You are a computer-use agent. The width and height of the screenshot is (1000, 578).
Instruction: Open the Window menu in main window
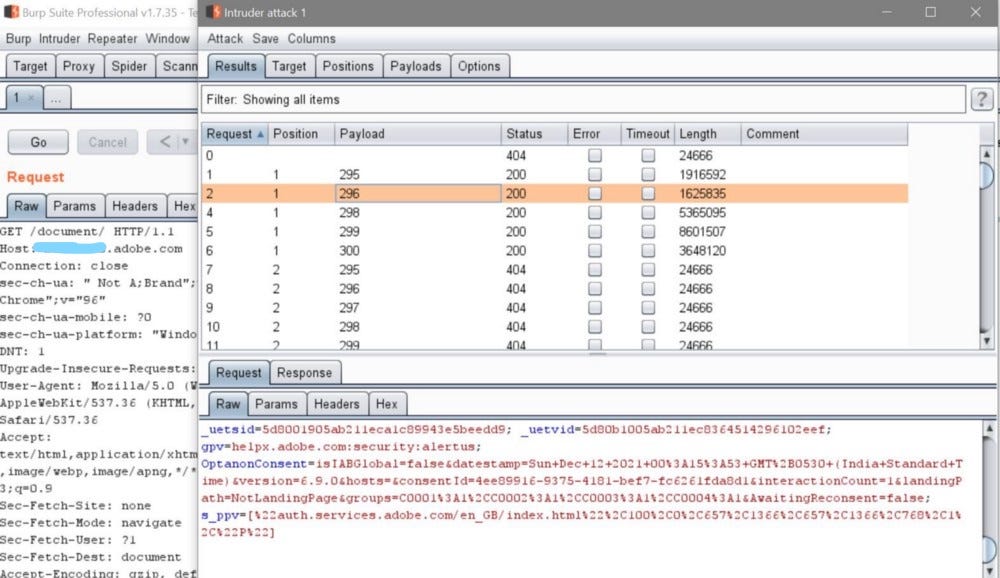168,39
